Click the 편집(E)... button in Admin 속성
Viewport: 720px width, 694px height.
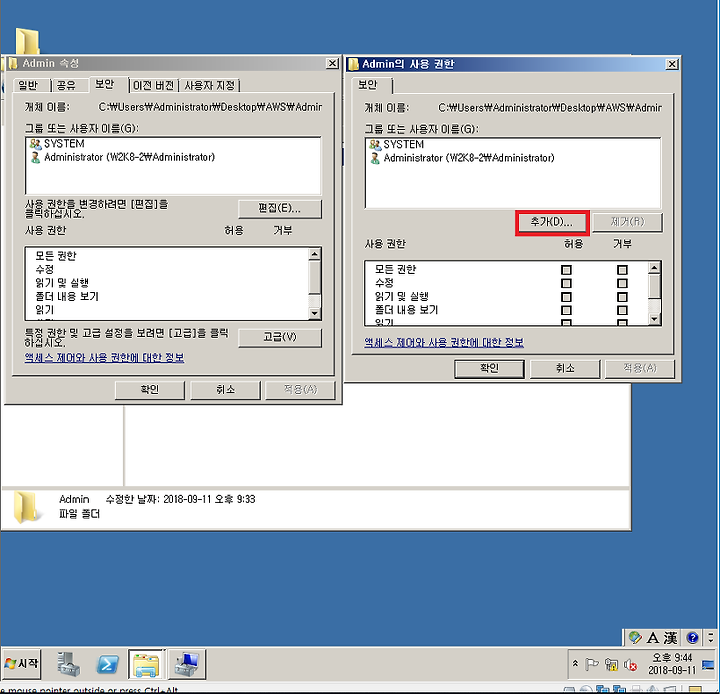pos(280,209)
